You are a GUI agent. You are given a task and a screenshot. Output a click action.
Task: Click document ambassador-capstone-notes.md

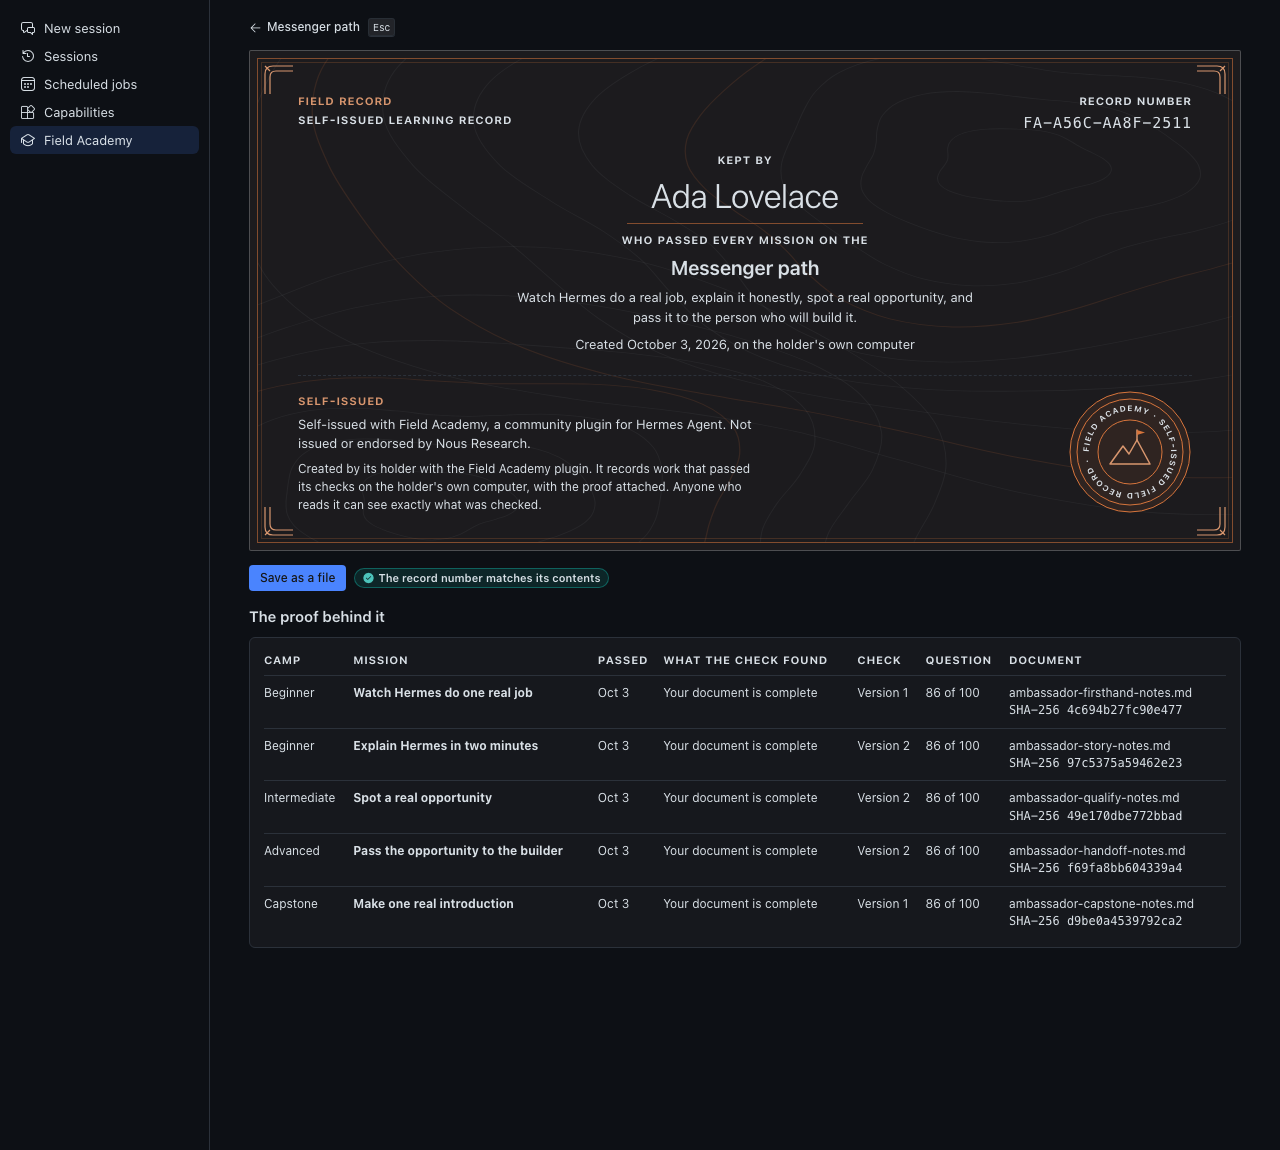1101,904
